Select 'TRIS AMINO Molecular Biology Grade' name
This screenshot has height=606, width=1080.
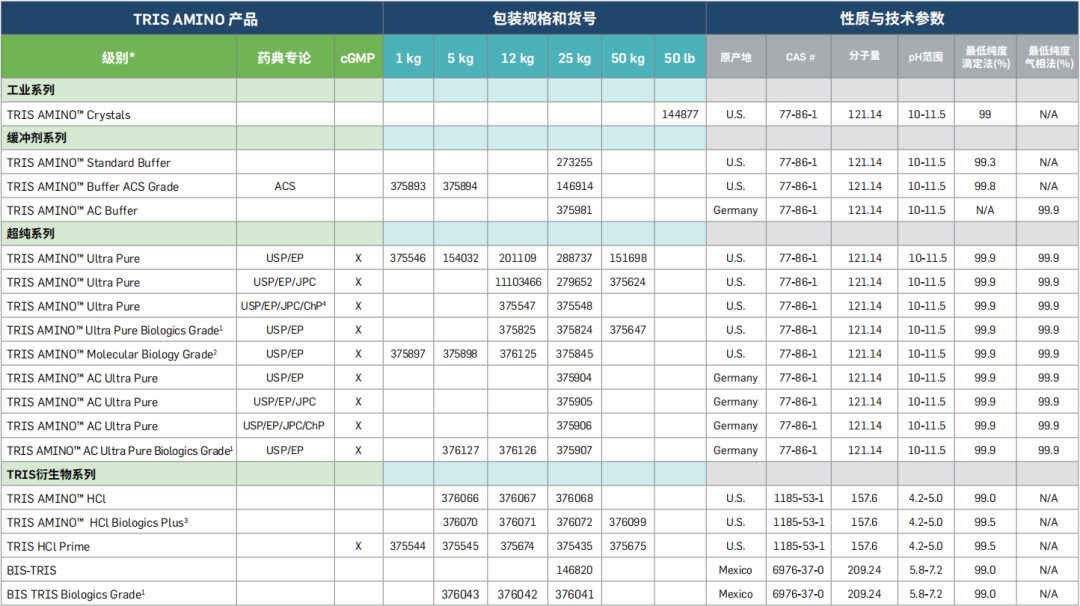(112, 354)
